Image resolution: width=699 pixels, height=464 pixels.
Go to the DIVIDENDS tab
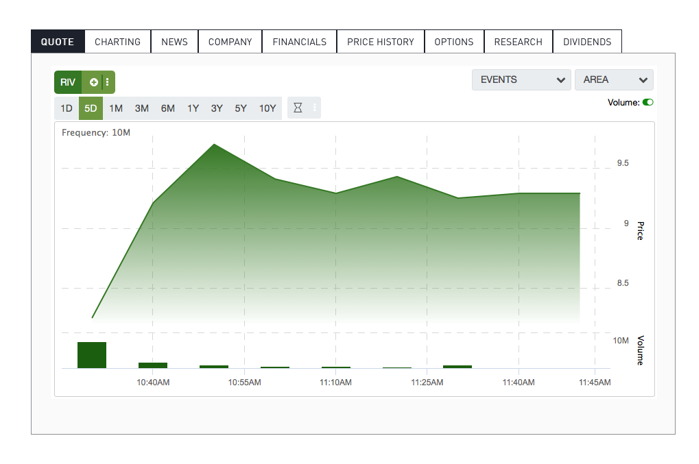587,41
